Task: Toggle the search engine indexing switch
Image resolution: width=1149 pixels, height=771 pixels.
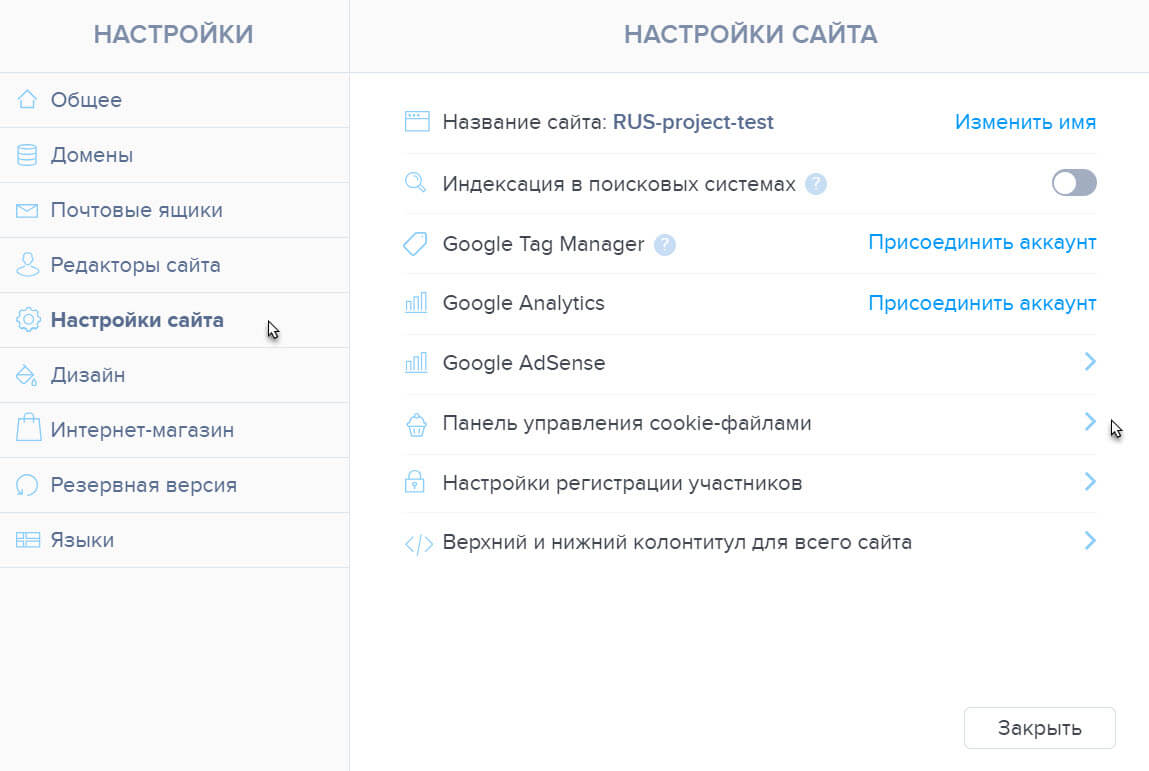Action: pos(1074,182)
